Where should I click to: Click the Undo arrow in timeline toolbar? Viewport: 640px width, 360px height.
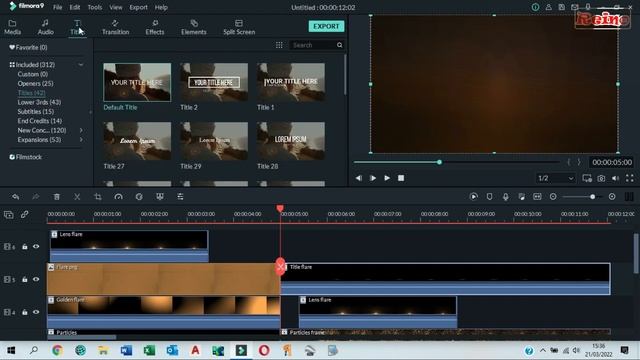click(16, 197)
